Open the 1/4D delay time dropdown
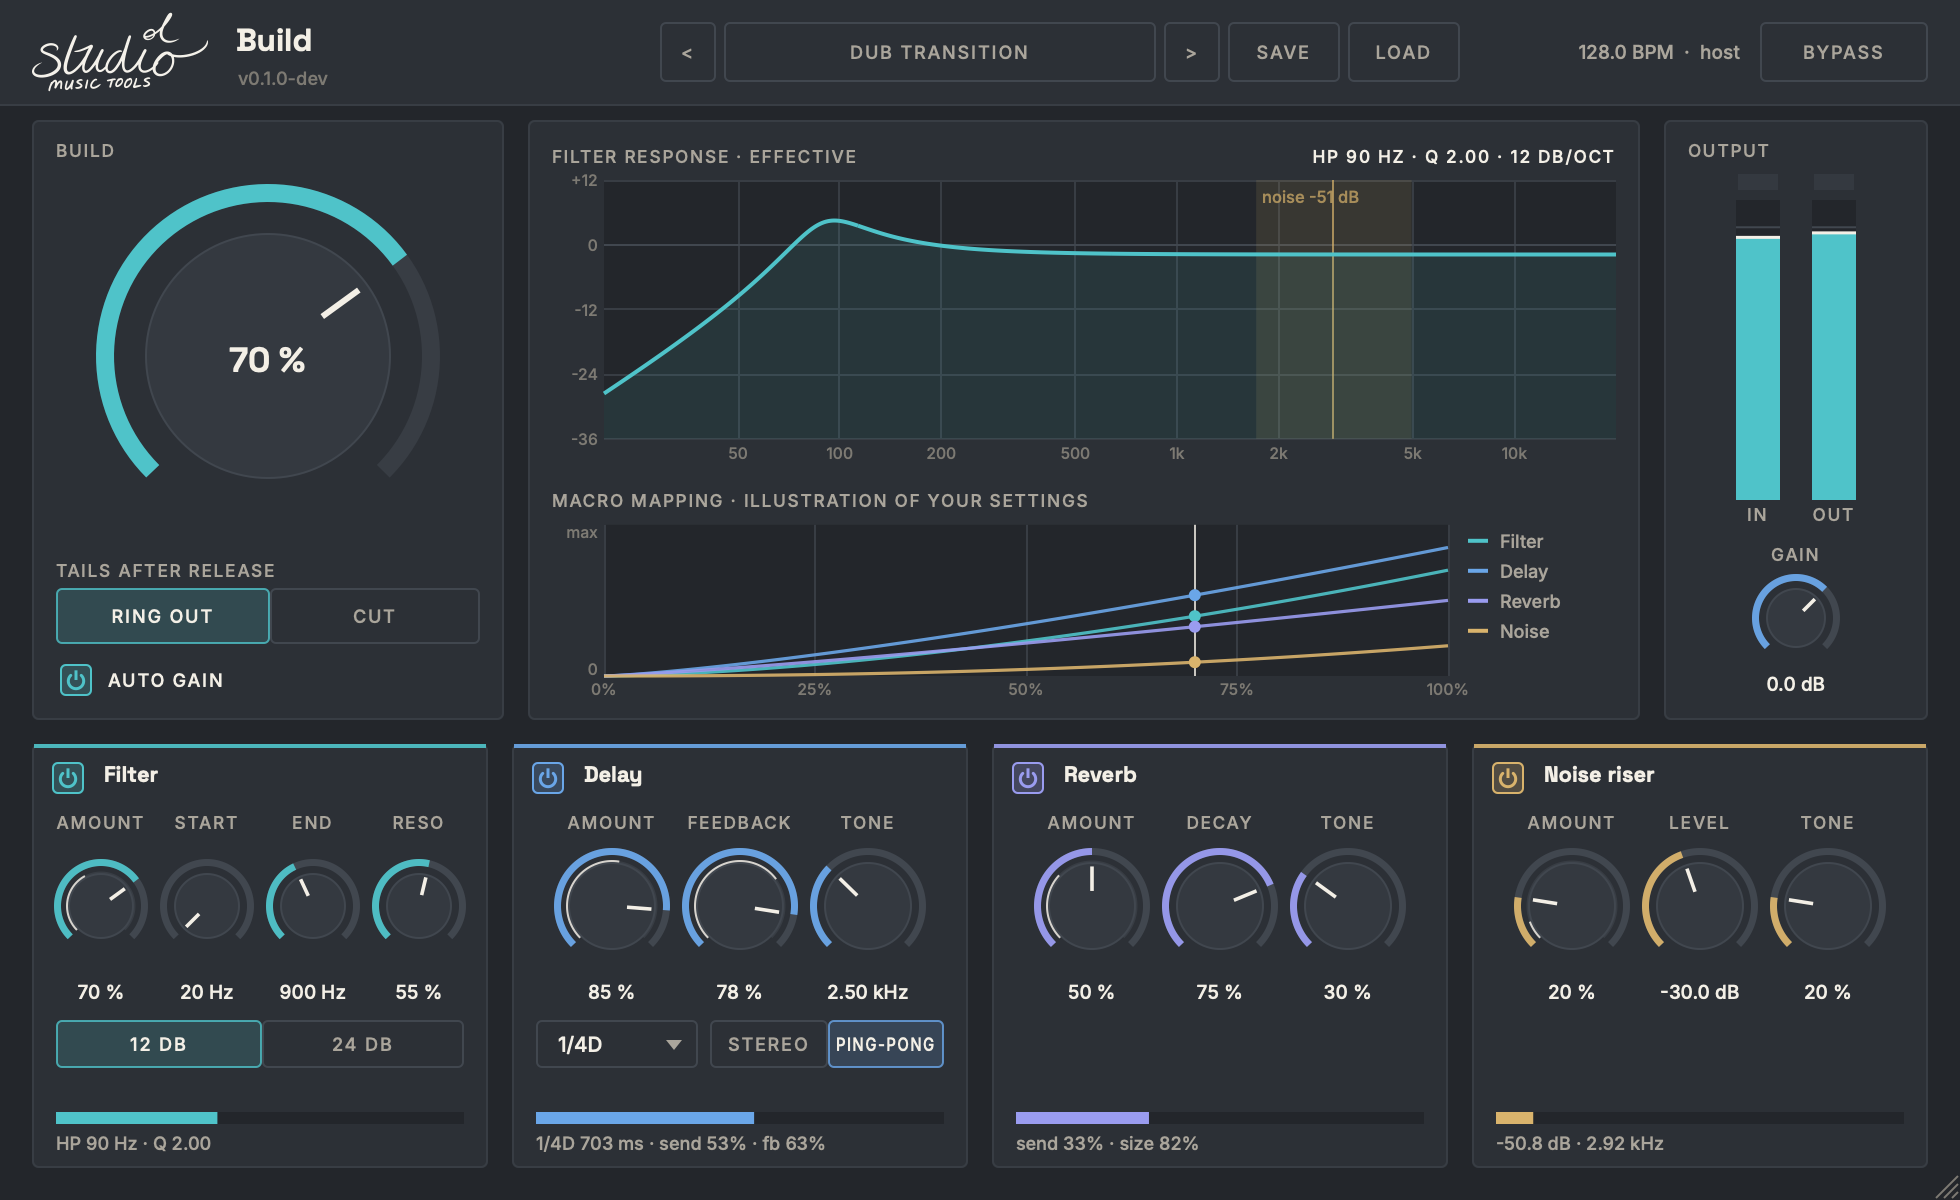Viewport: 1960px width, 1200px height. pyautogui.click(x=617, y=1044)
